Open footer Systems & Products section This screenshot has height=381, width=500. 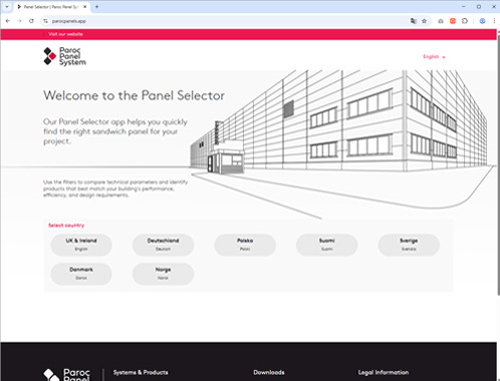tap(140, 372)
